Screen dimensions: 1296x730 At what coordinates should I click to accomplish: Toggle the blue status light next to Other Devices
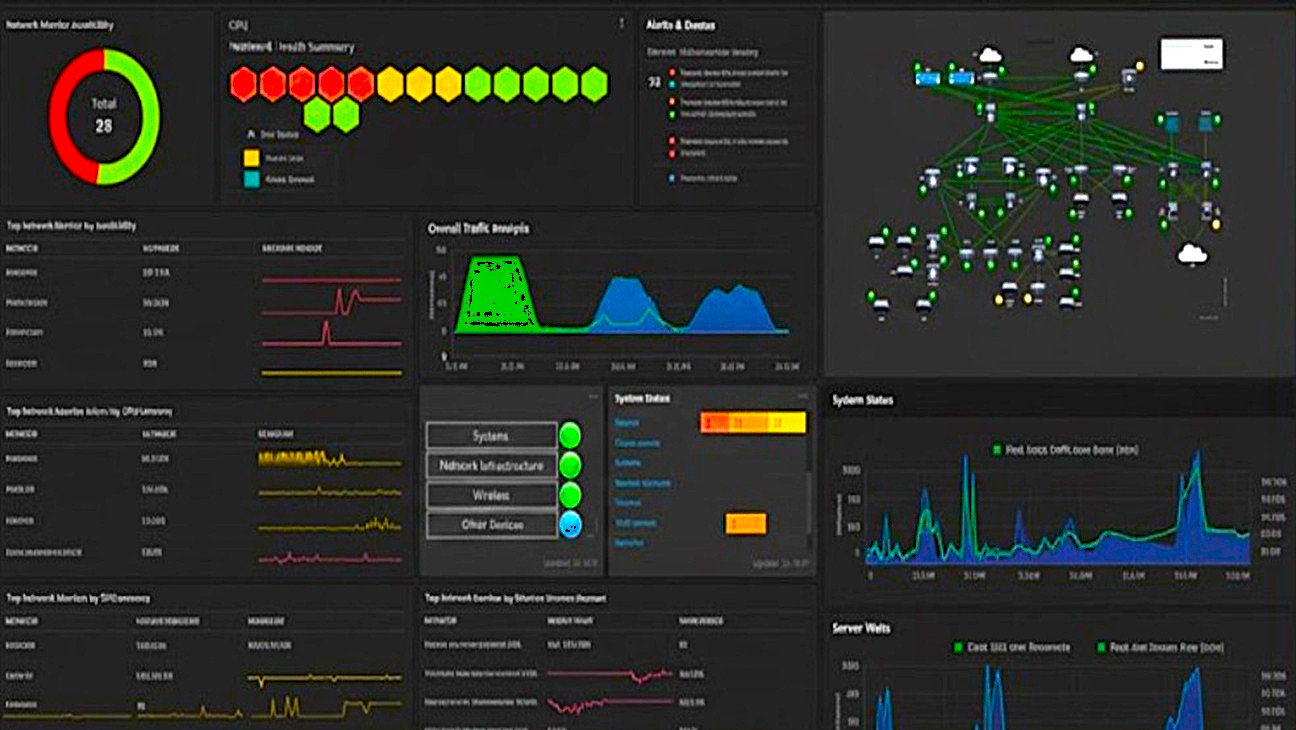point(569,522)
